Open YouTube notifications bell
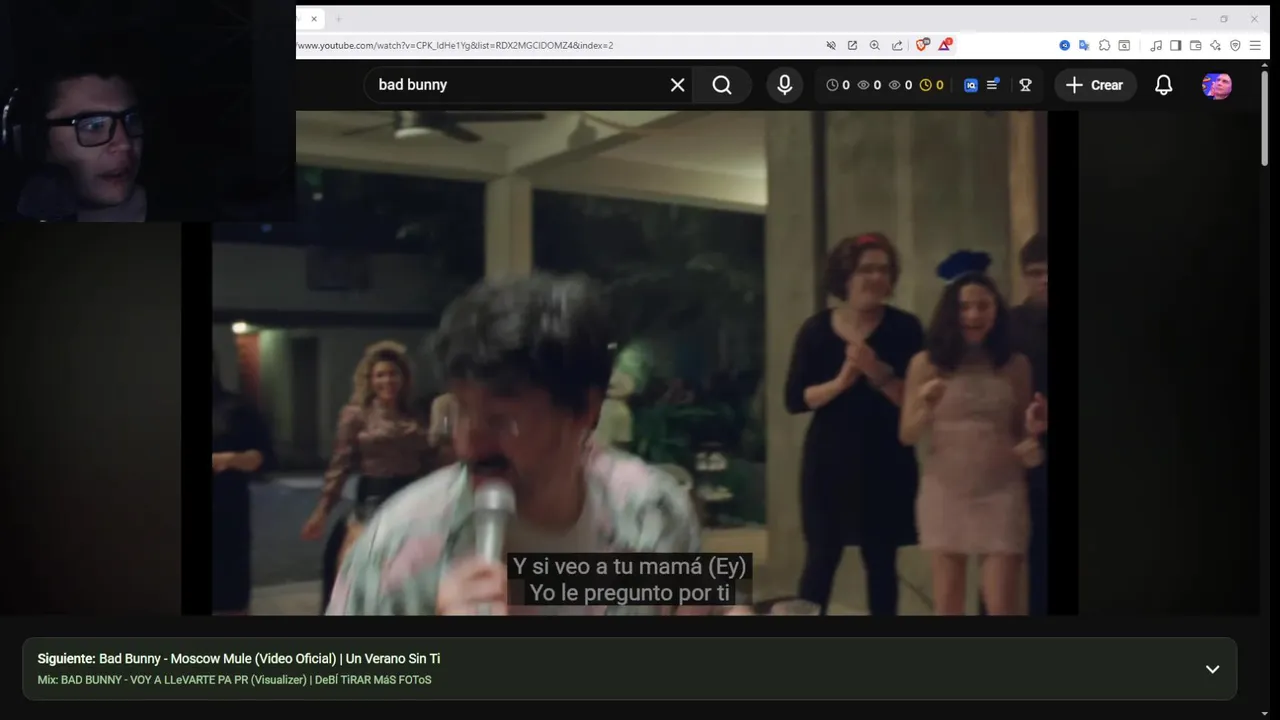 click(1164, 85)
